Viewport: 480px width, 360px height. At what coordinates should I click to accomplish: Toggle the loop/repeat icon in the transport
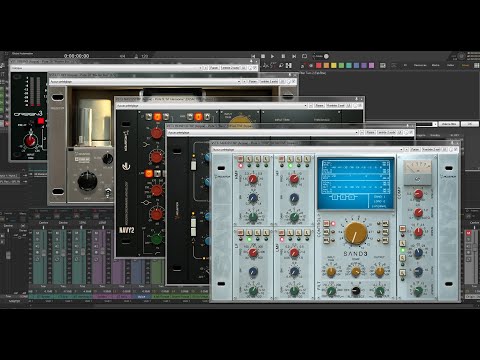point(304,56)
